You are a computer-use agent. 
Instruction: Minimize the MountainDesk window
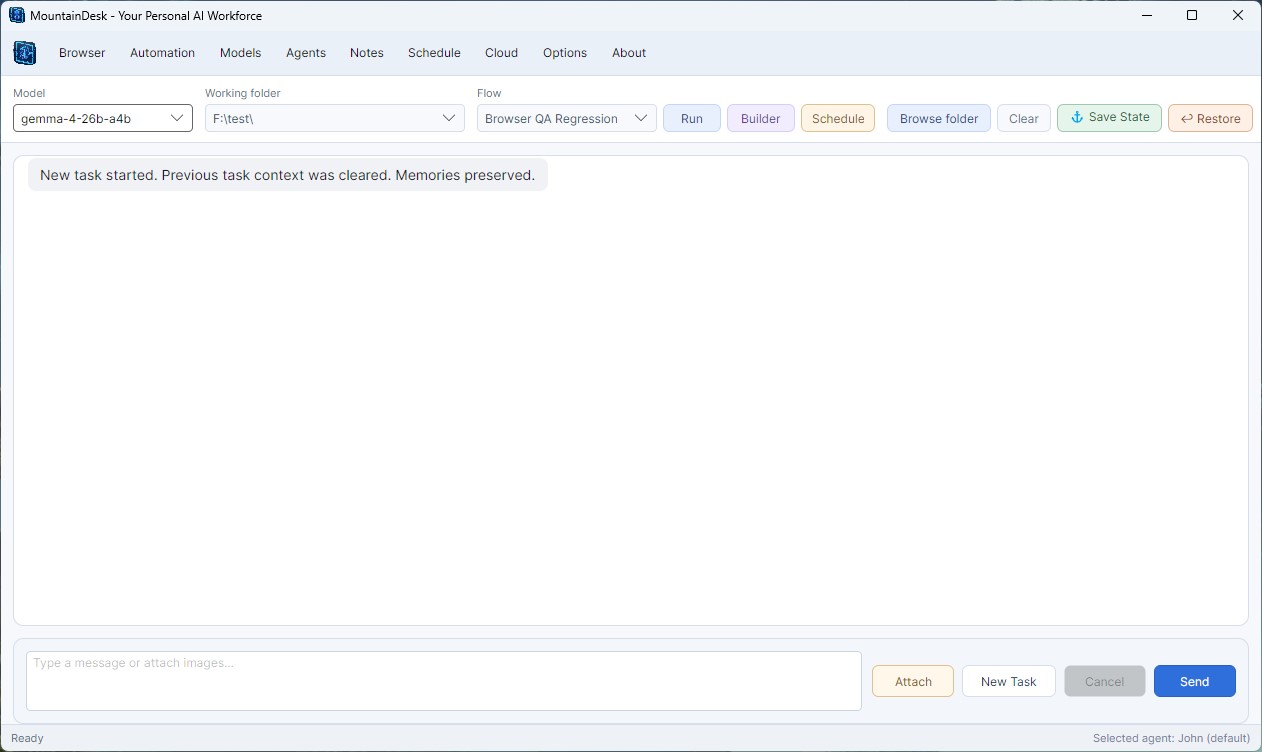click(x=1146, y=15)
